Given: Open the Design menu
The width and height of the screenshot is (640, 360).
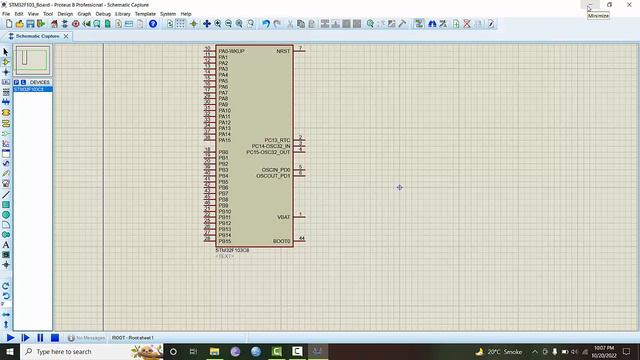Looking at the screenshot, I should point(65,14).
